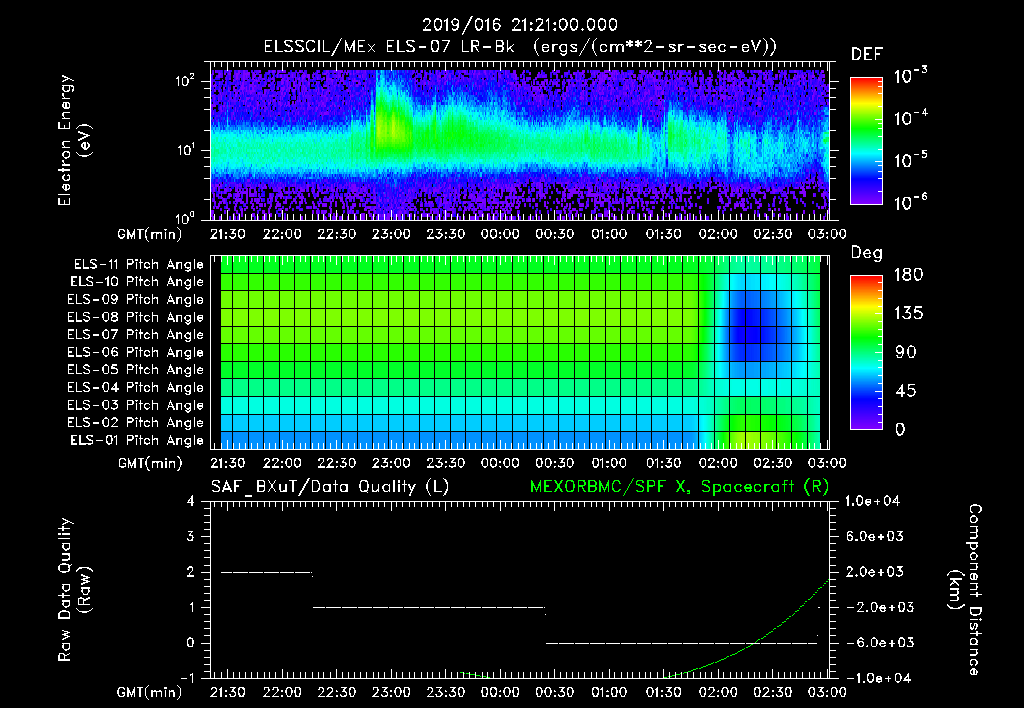Screen dimensions: 1024x708
Task: Click the 'Electron Energy (eV)' axis label
Action: [x=73, y=141]
